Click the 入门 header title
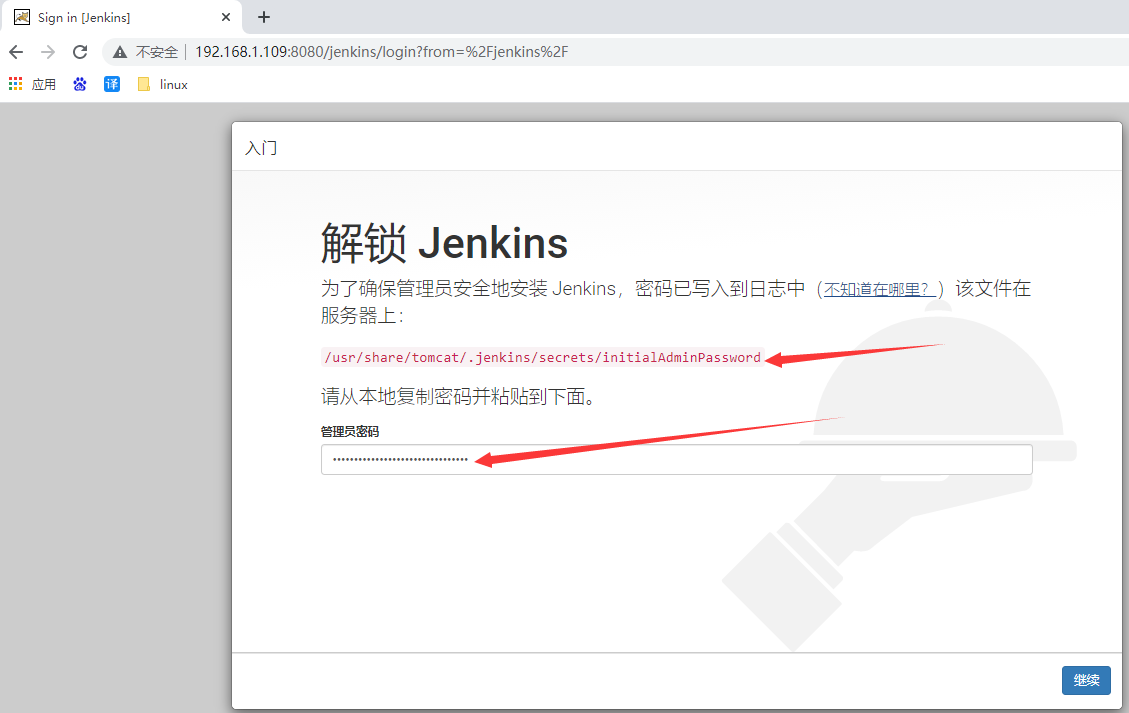Image resolution: width=1129 pixels, height=713 pixels. (x=261, y=148)
